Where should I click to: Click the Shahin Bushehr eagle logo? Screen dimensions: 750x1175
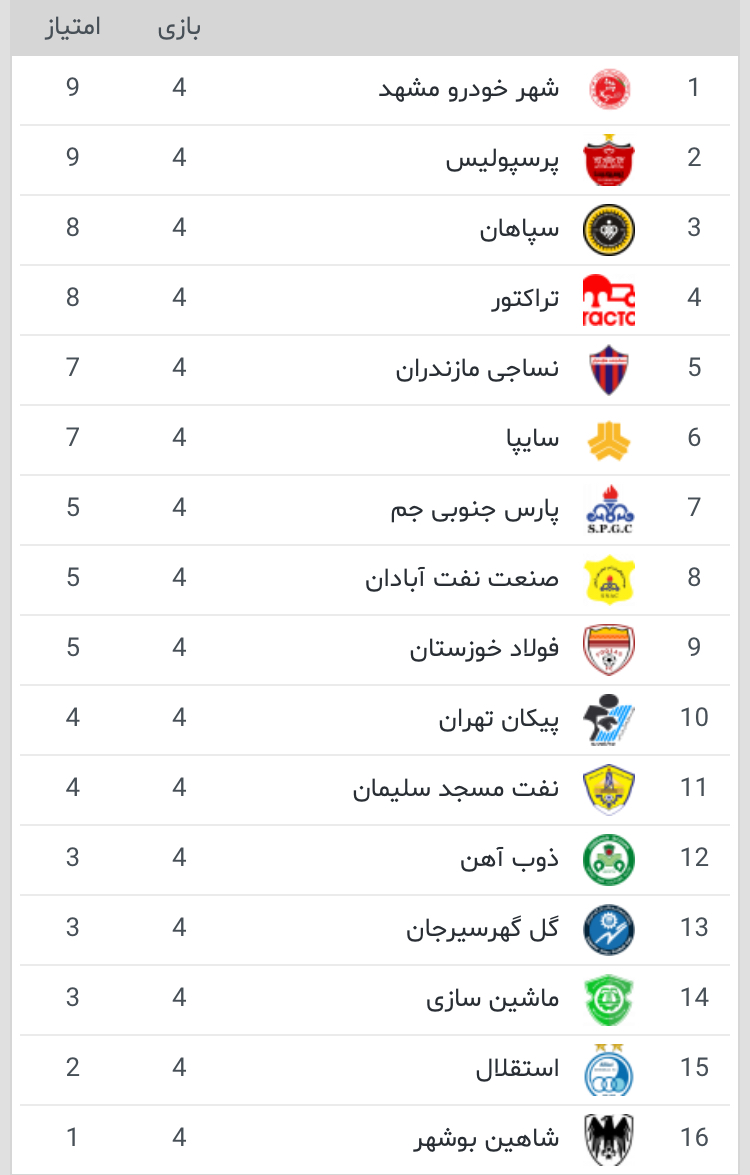(608, 1140)
